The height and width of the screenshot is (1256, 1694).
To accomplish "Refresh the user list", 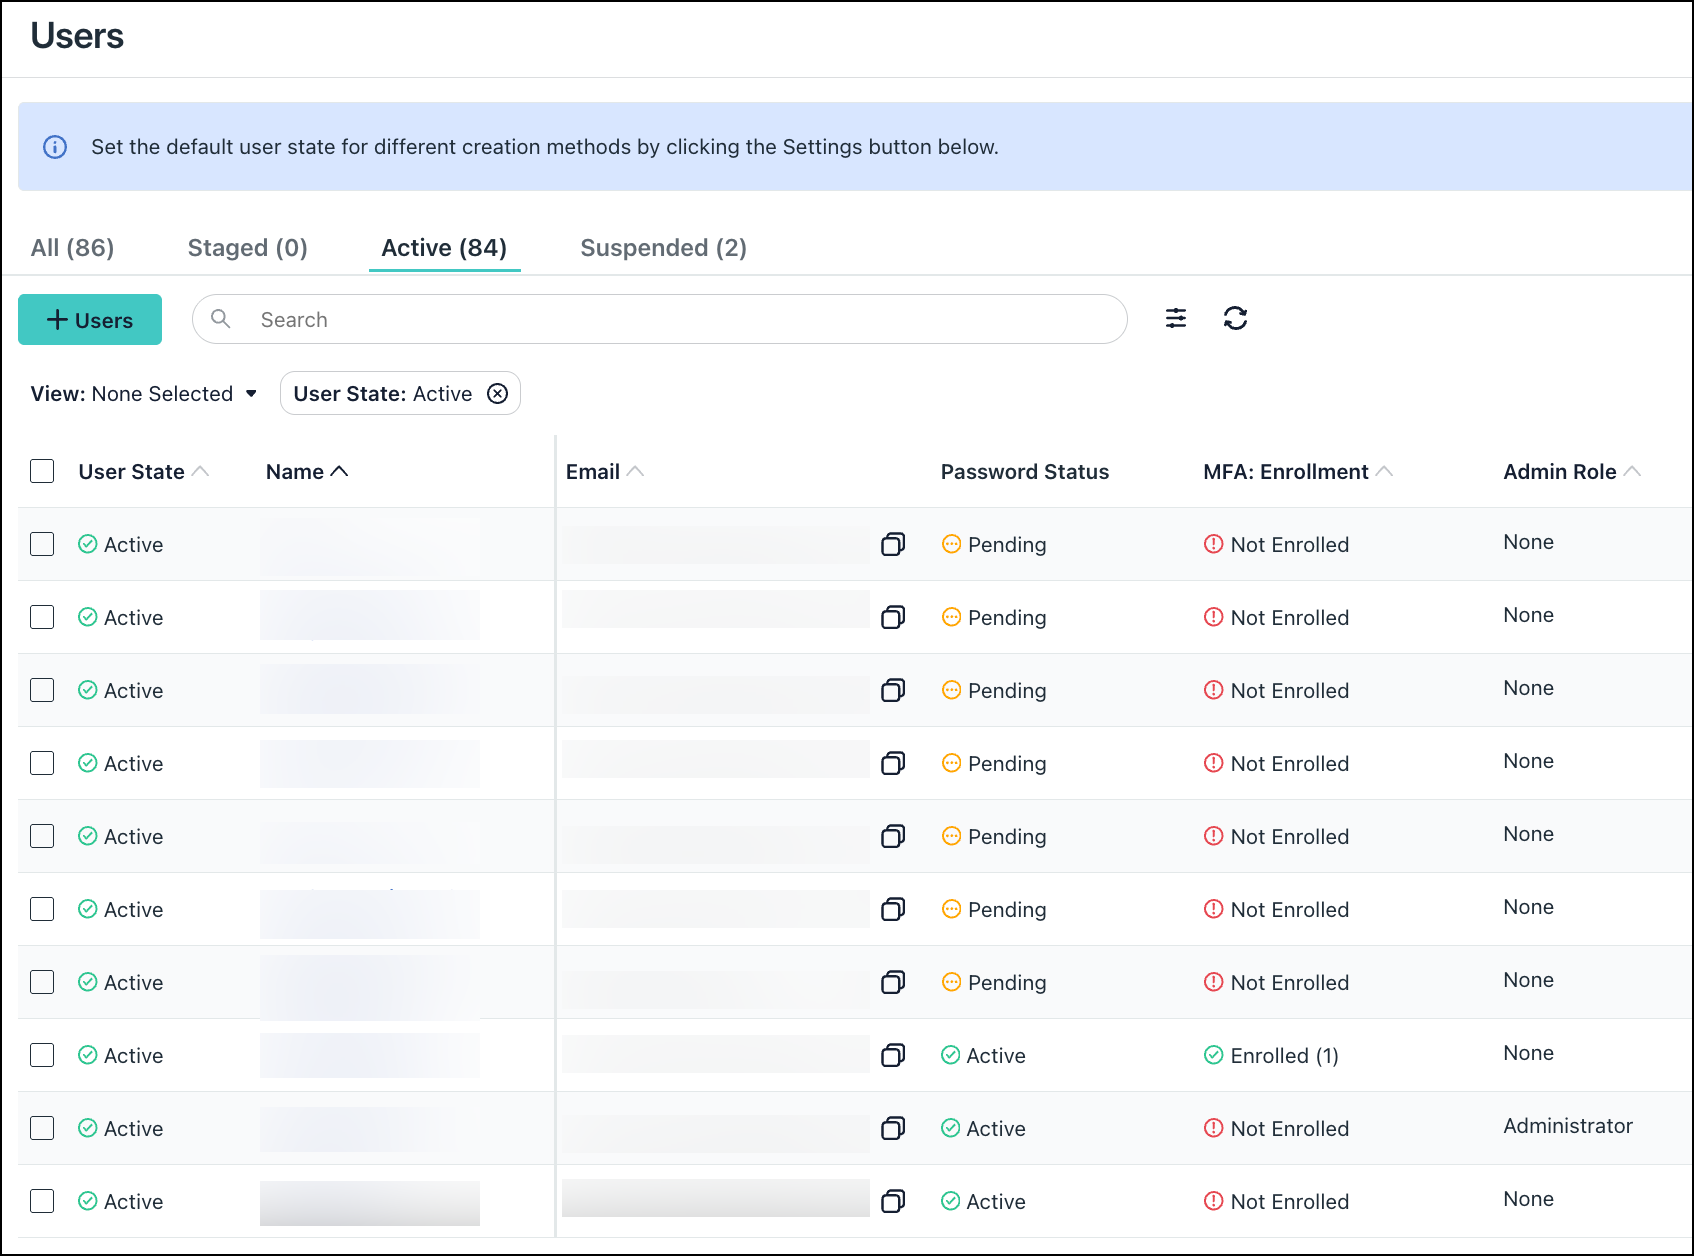I will pos(1236,318).
